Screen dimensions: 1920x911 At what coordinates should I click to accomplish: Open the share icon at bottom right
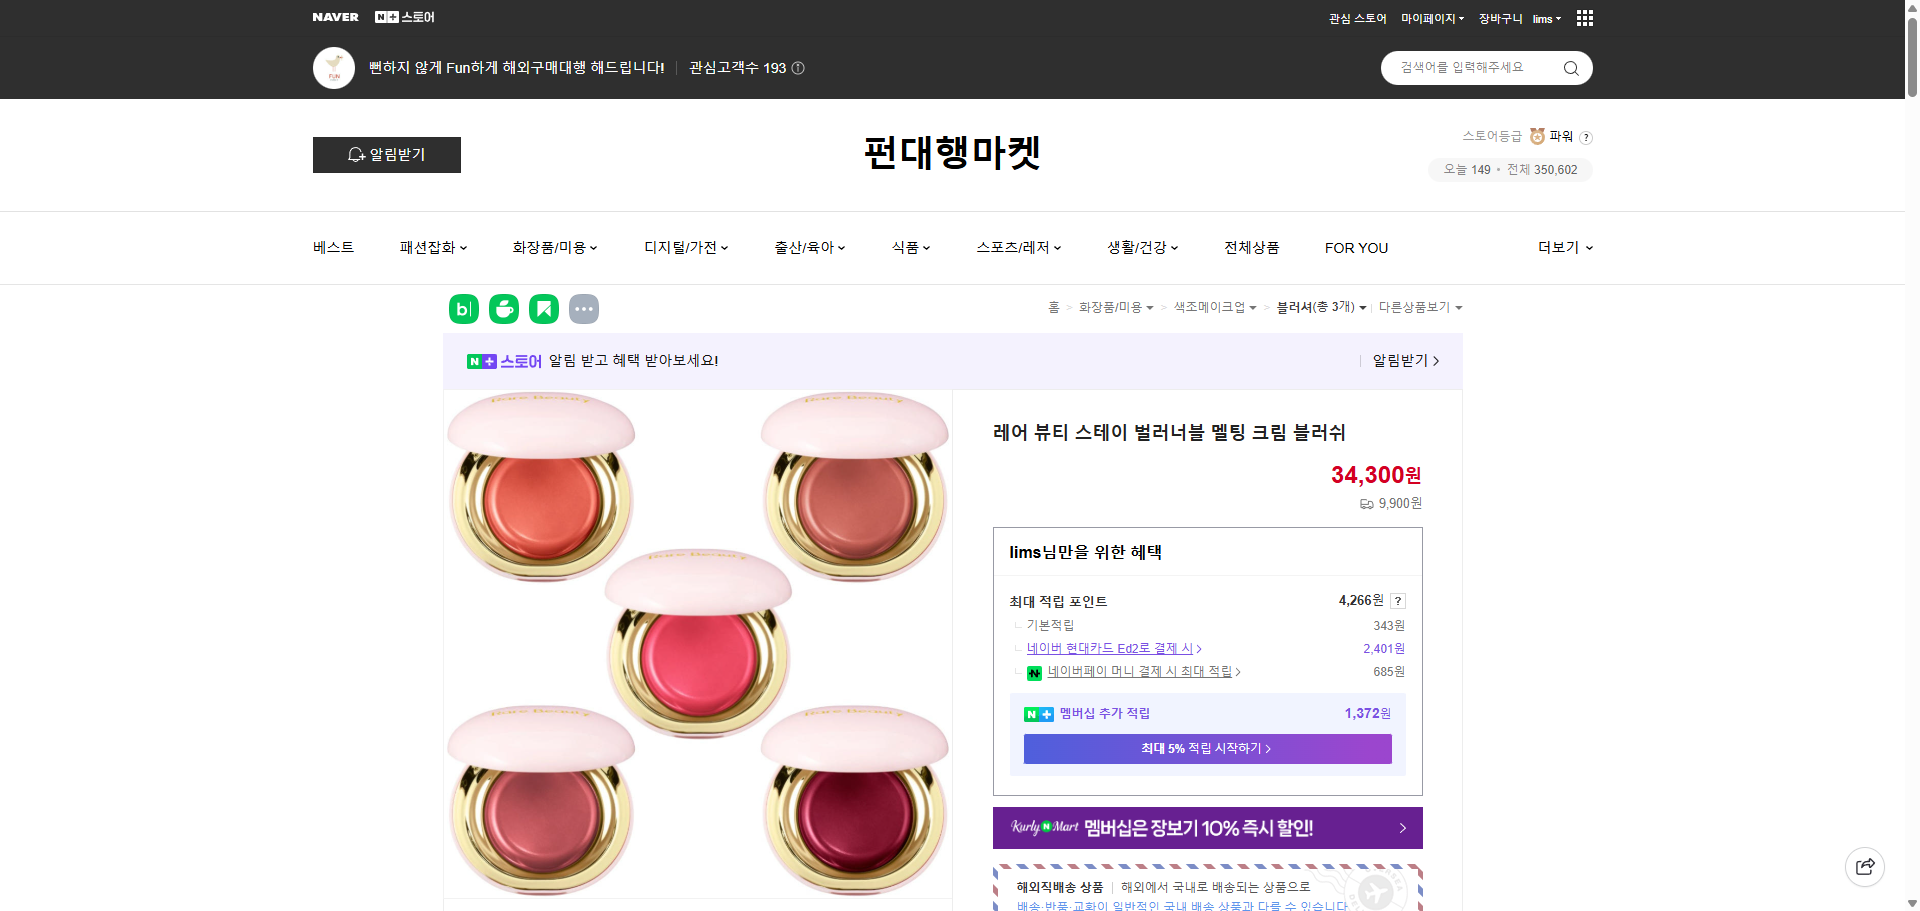[x=1864, y=866]
